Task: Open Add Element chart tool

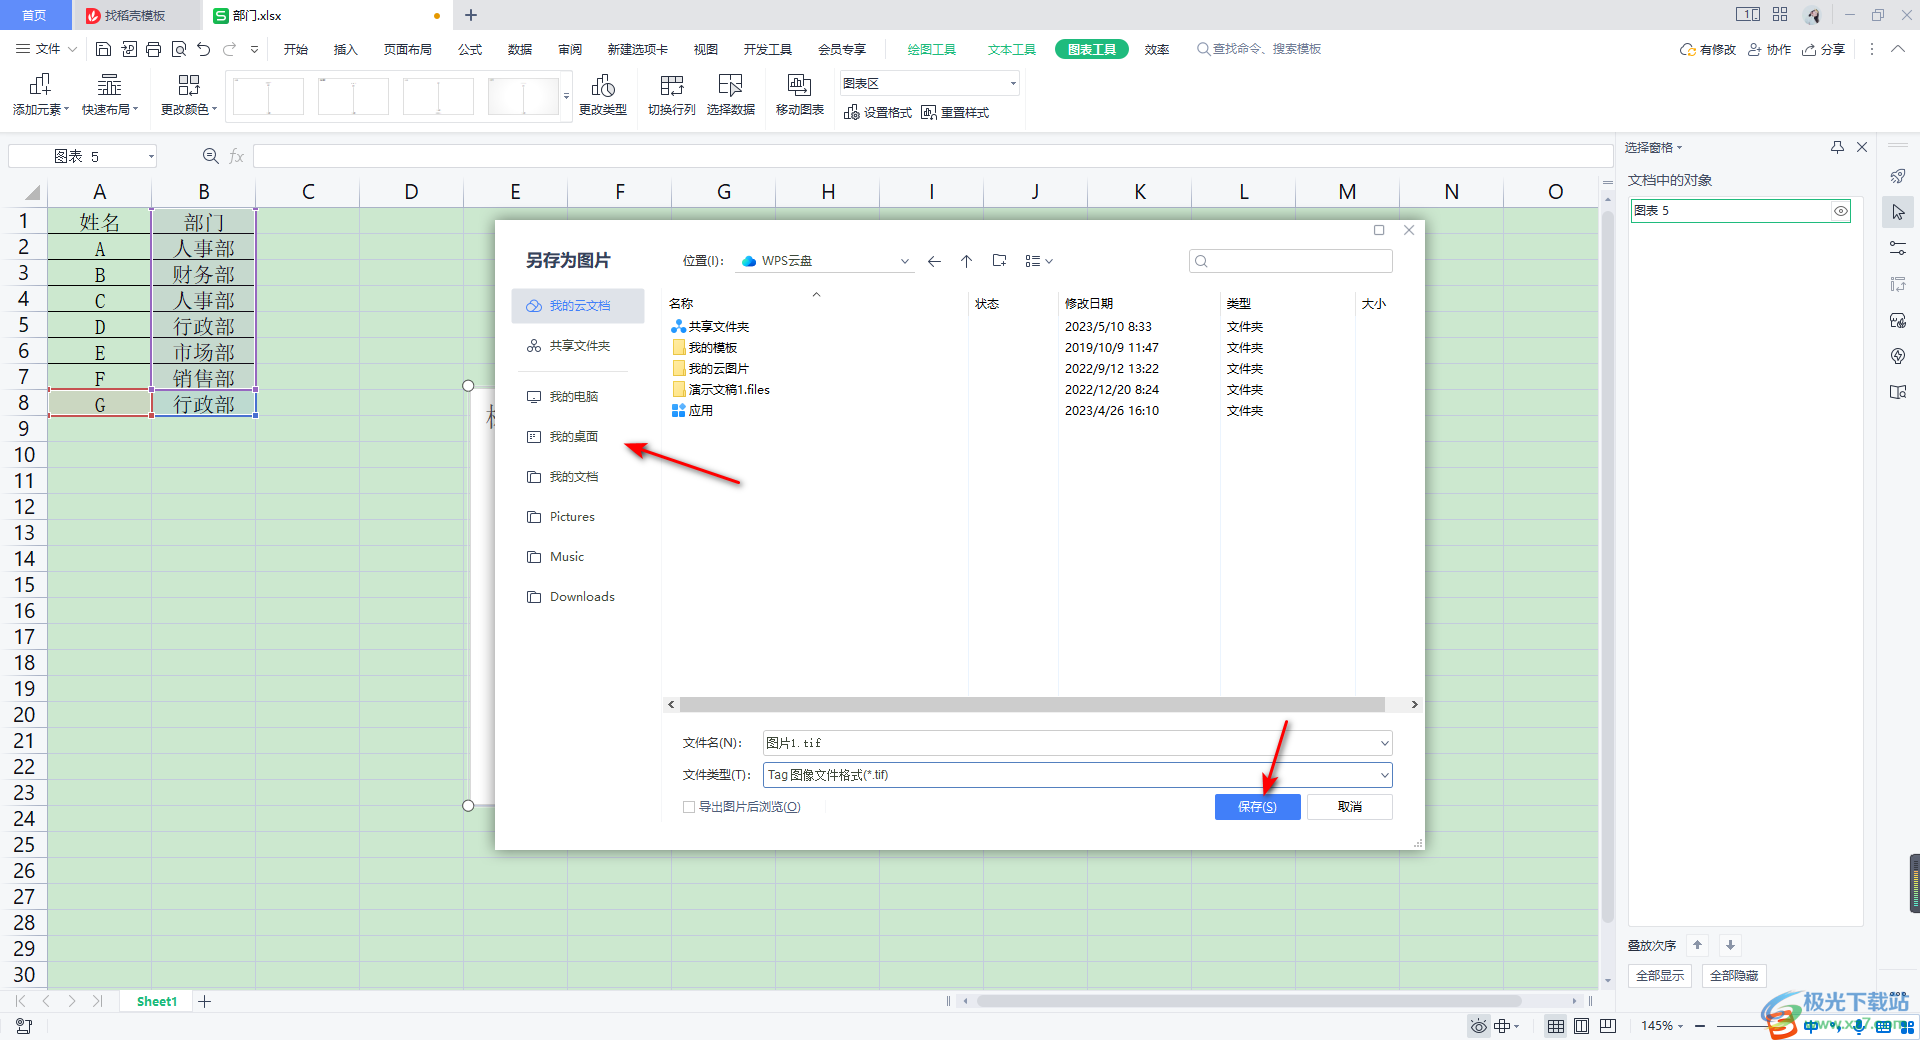Action: point(41,96)
